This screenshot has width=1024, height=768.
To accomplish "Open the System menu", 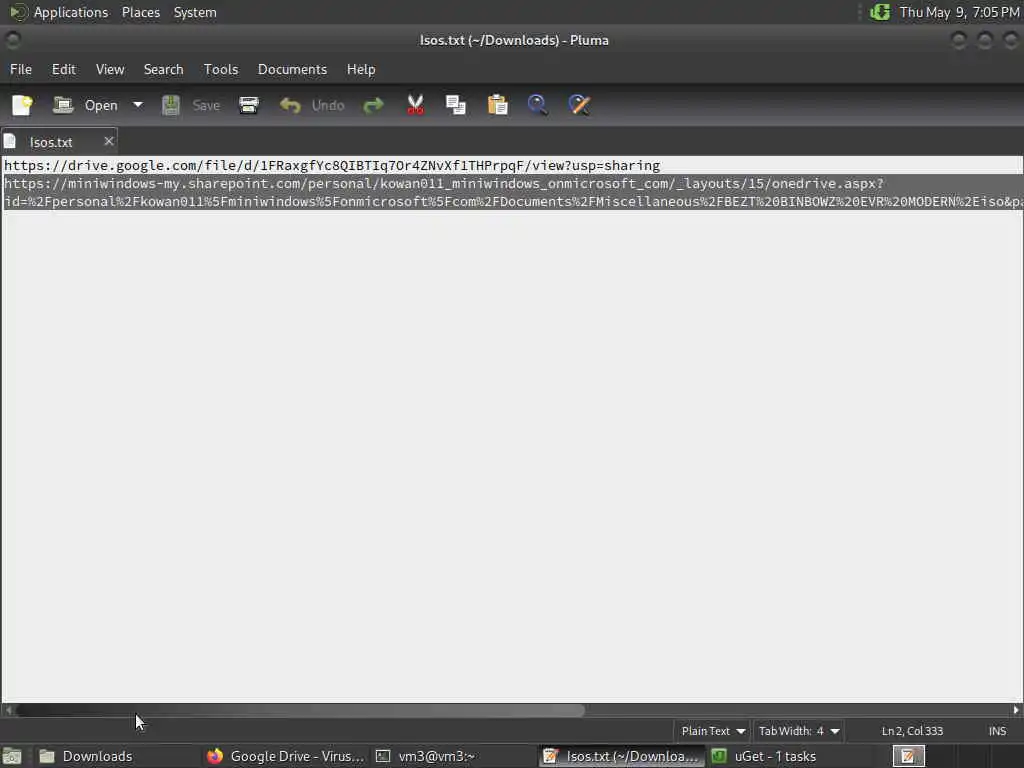I will click(x=195, y=12).
